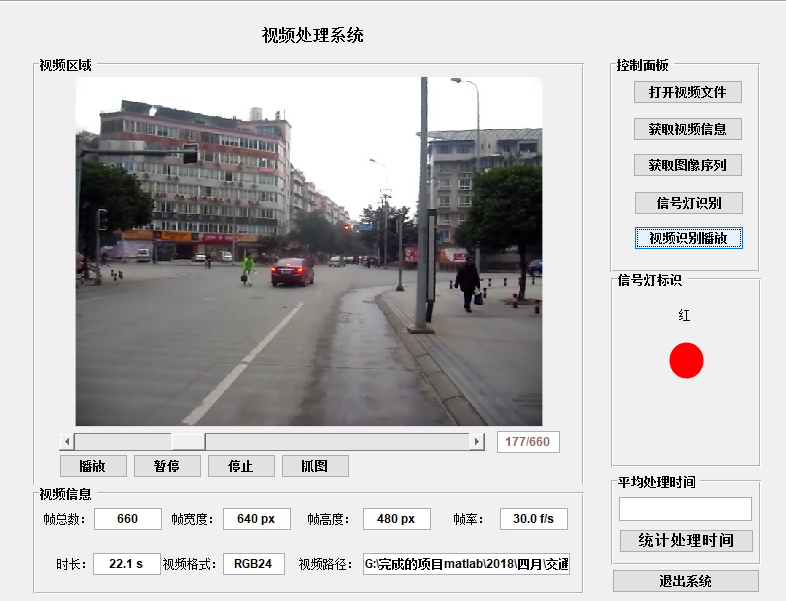
Task: Click the 帧总数 field showing 660
Action: point(128,519)
